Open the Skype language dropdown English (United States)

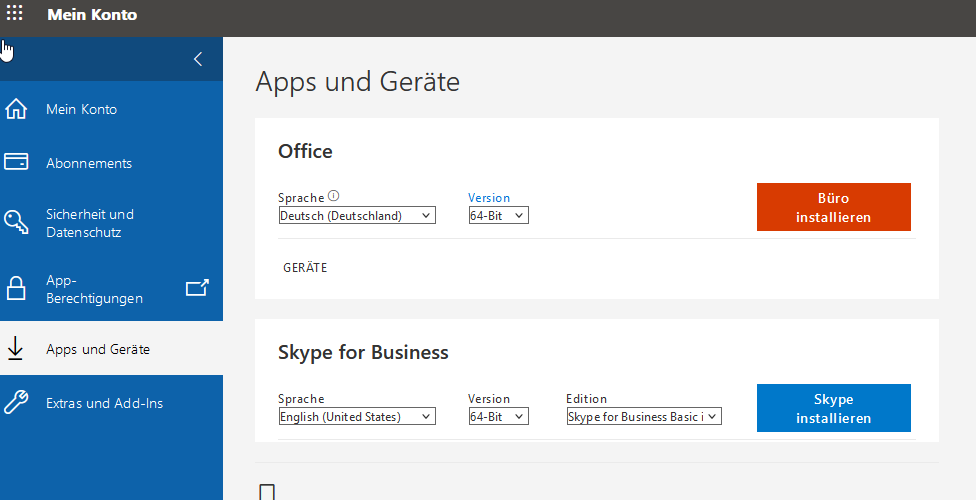(x=357, y=417)
